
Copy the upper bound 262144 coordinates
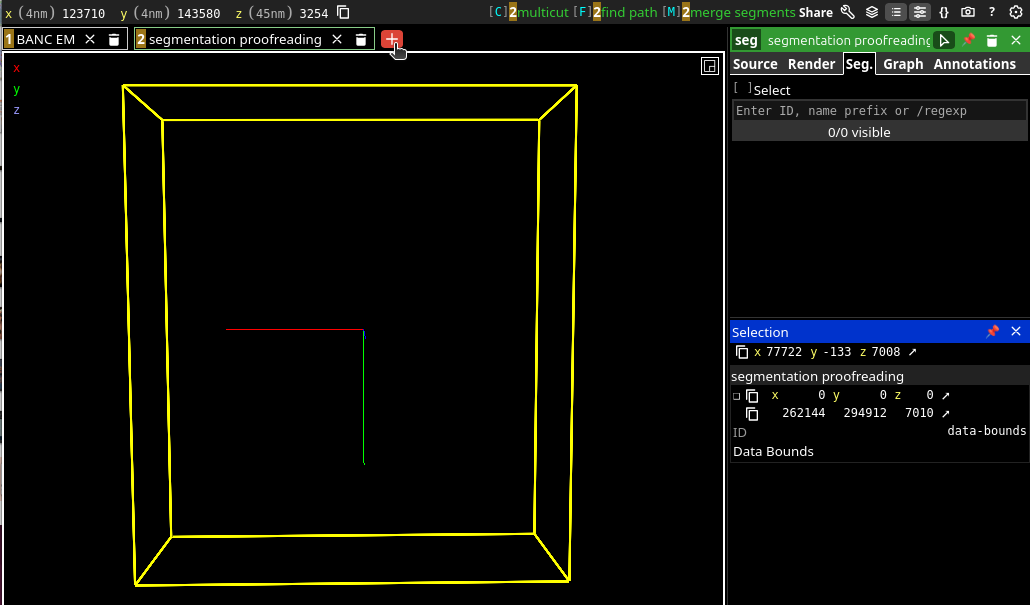[752, 413]
